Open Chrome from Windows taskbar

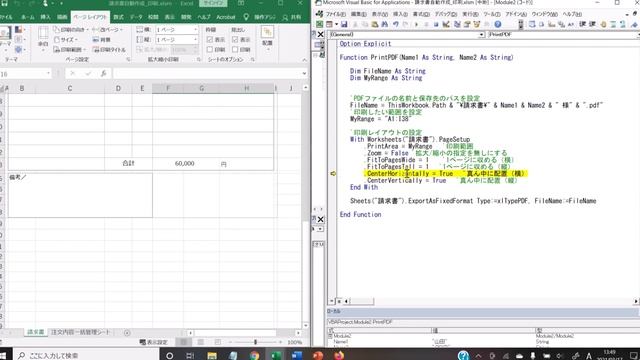(x=254, y=356)
